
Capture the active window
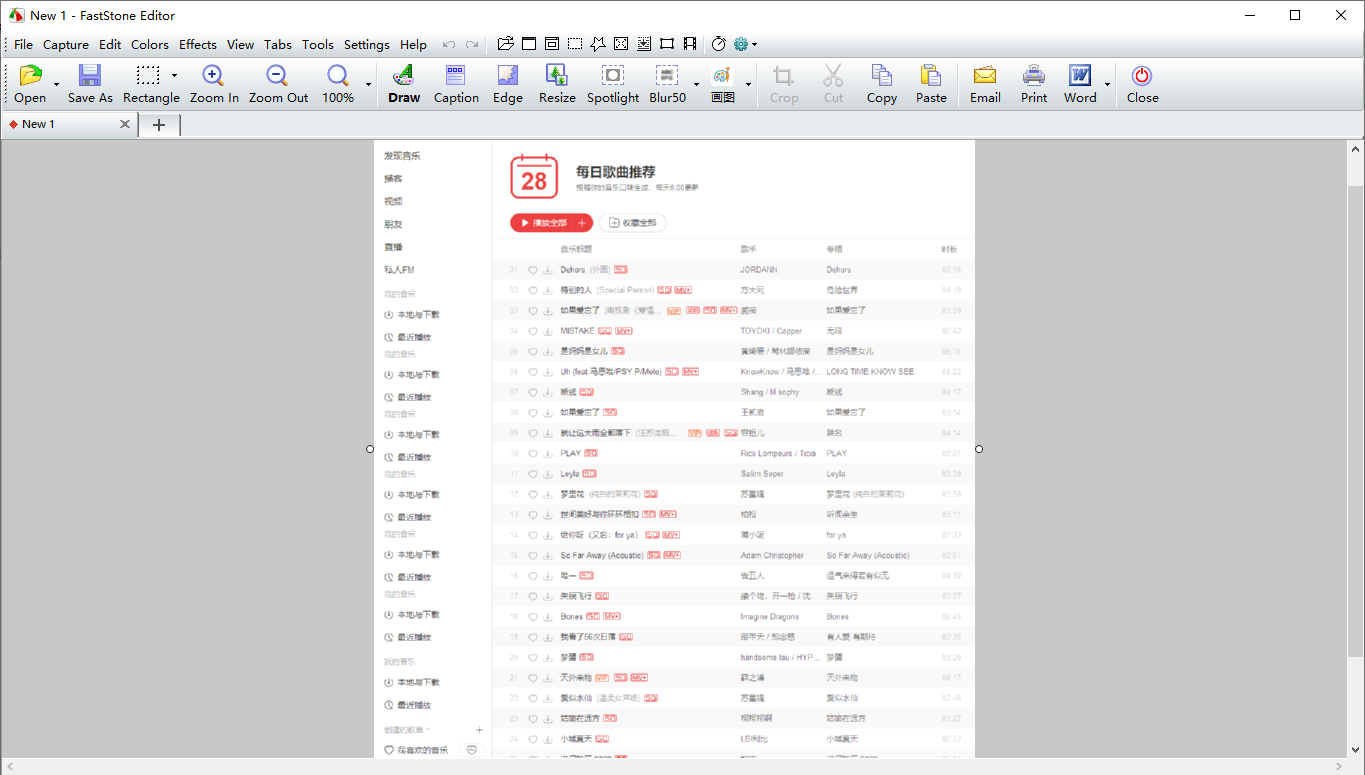pyautogui.click(x=528, y=44)
